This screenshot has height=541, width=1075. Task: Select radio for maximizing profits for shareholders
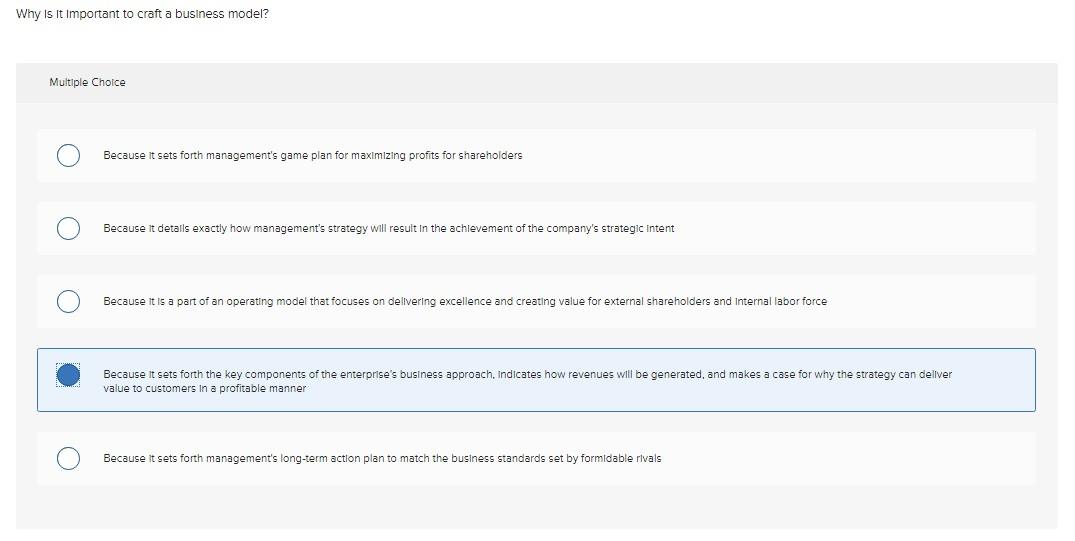68,156
